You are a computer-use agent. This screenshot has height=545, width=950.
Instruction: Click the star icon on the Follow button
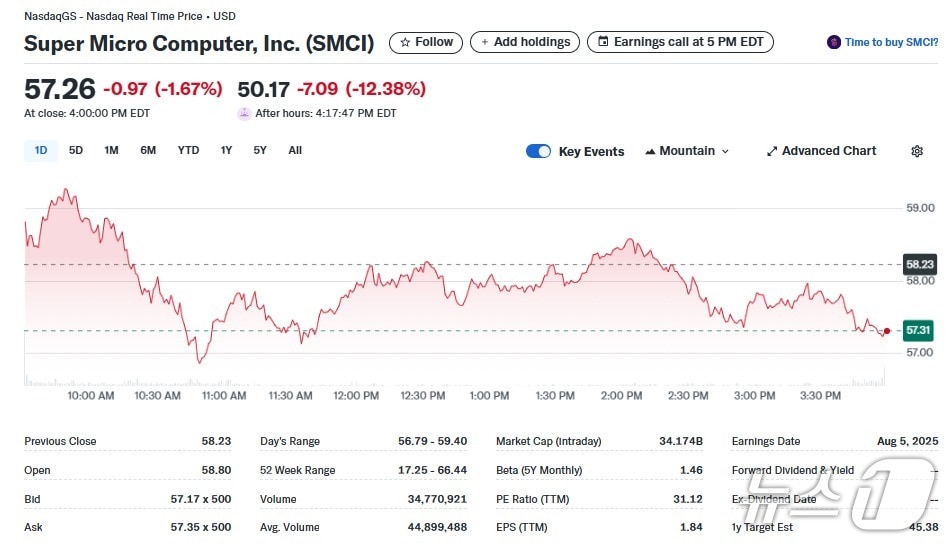(405, 42)
